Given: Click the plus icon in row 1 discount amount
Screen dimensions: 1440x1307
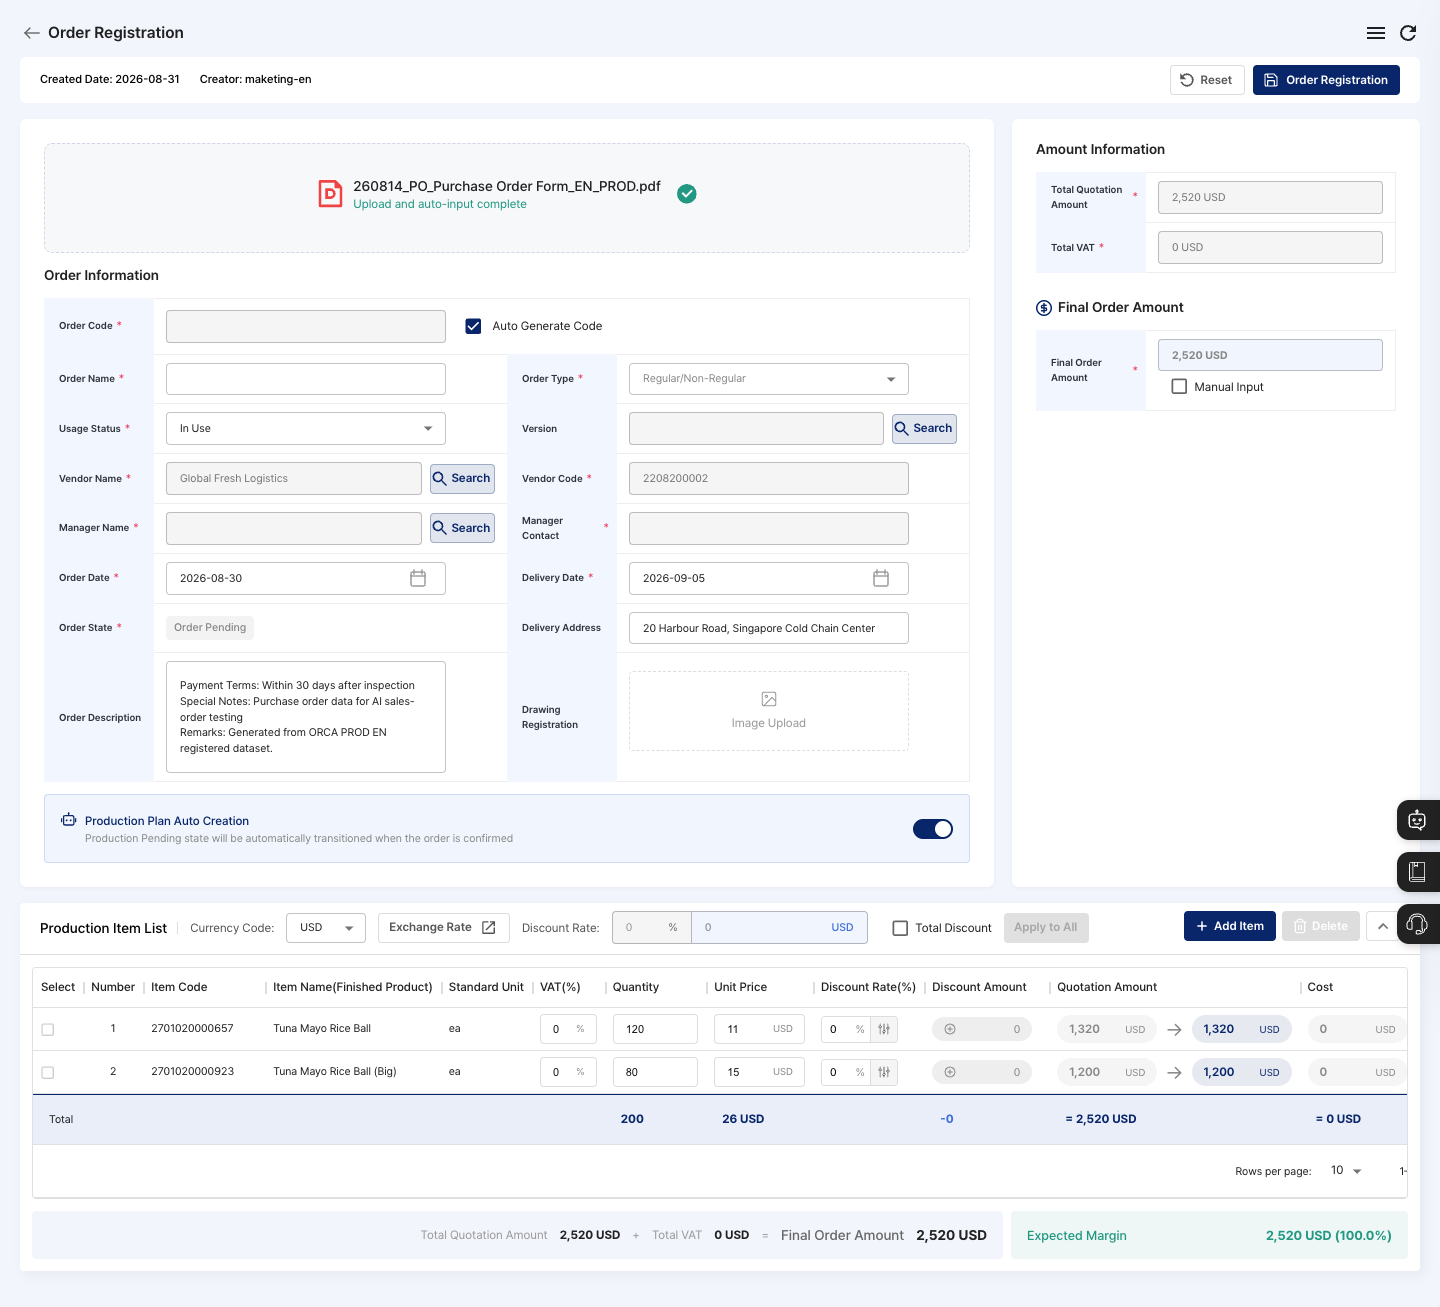Looking at the screenshot, I should (x=950, y=1029).
